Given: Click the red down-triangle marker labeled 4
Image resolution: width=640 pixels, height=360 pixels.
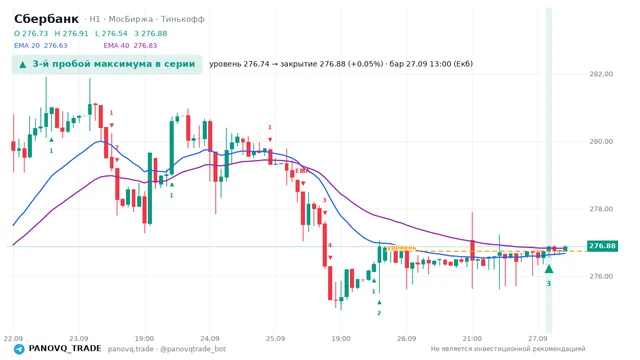Looking at the screenshot, I should 330,258.
